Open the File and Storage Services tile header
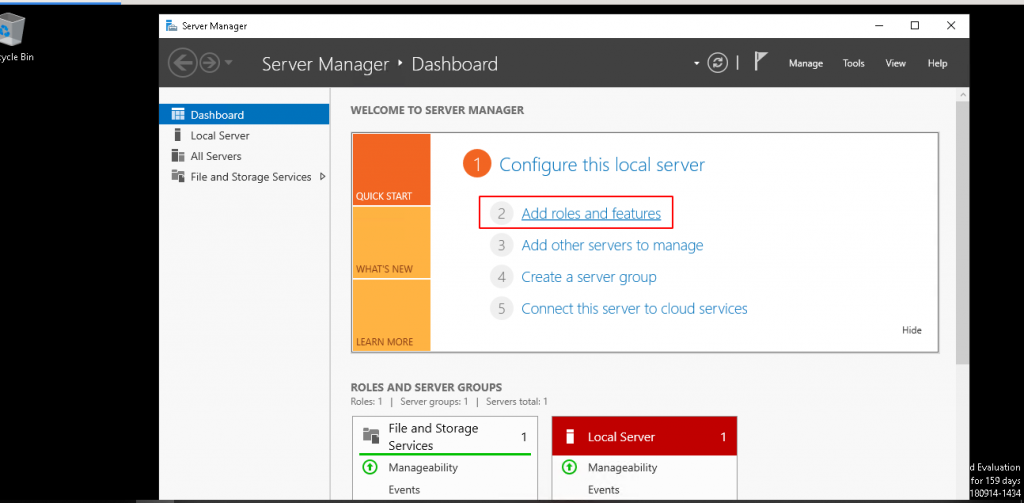Image resolution: width=1024 pixels, height=503 pixels. pos(445,436)
